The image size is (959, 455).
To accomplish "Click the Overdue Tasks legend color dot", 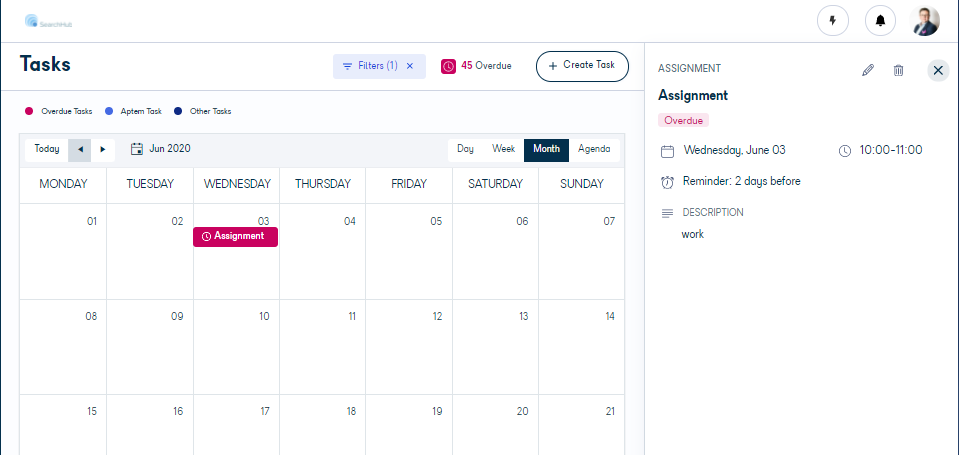I will pos(29,111).
